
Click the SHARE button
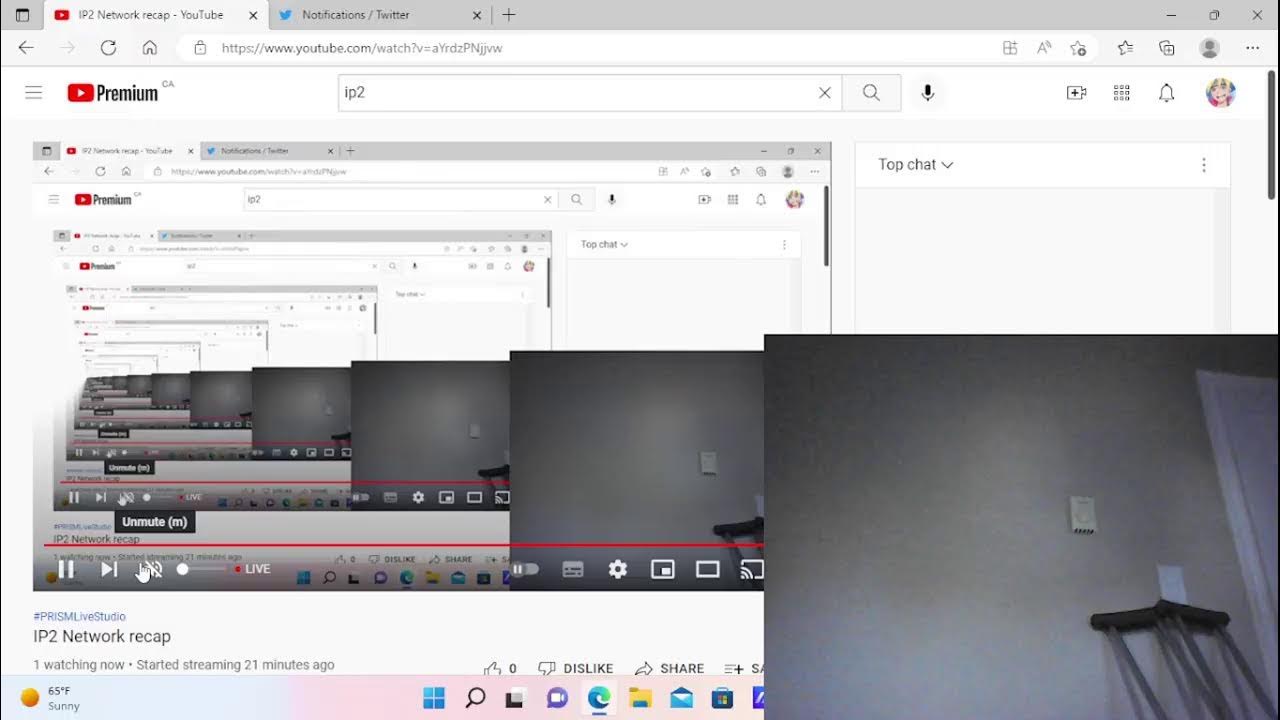670,668
